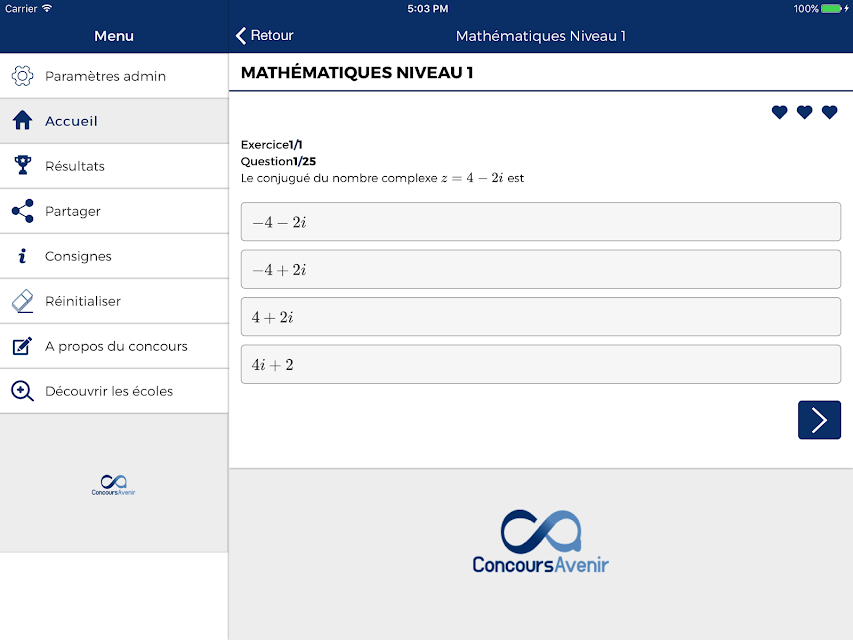Tap the back chevron beside Retour
Image resolution: width=853 pixels, height=640 pixels.
(241, 35)
